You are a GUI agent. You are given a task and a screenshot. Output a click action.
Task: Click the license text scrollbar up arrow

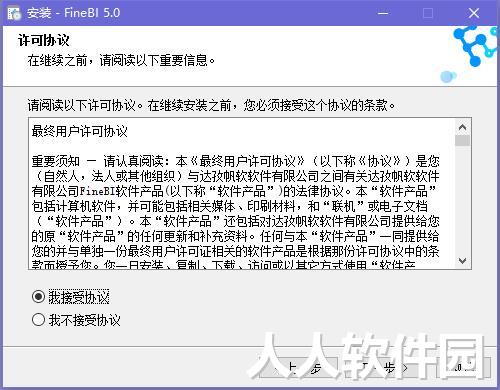(x=462, y=127)
